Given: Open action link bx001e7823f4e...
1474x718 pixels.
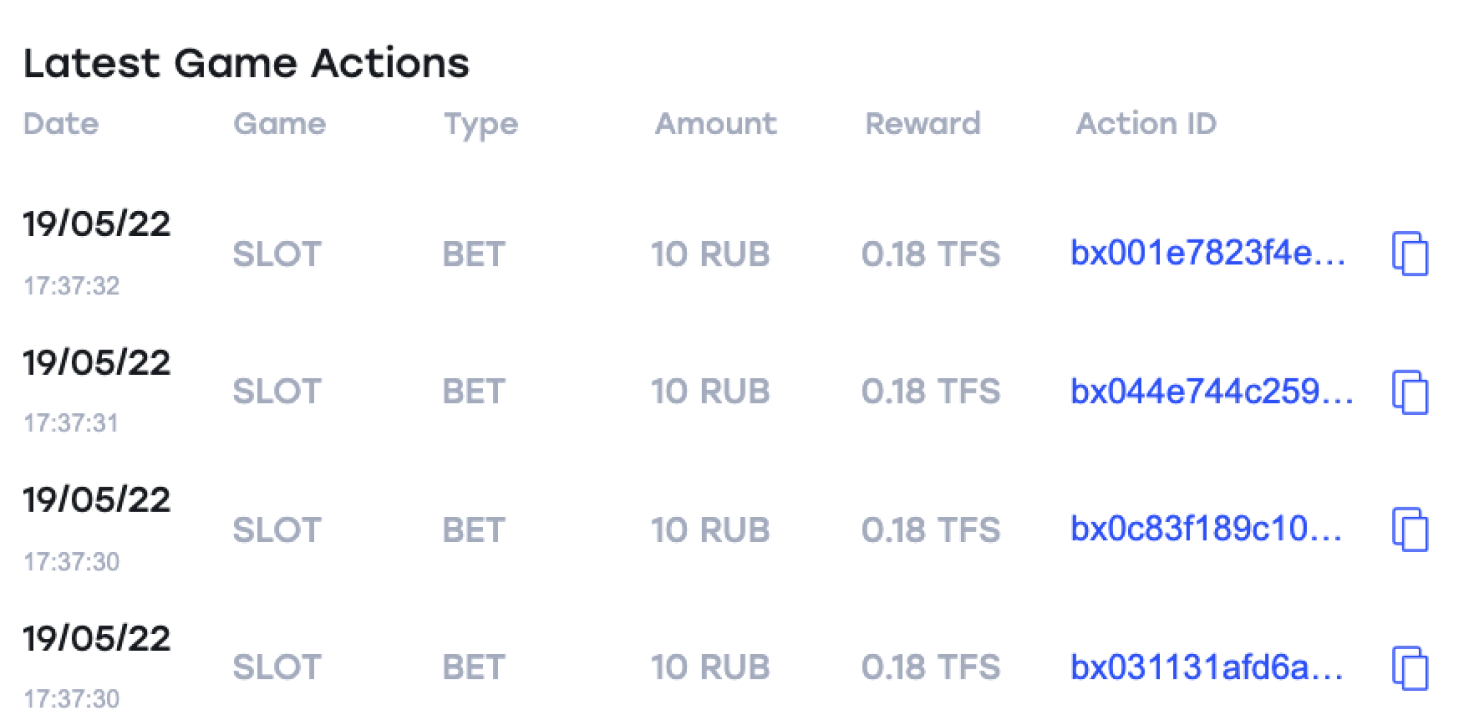Looking at the screenshot, I should pyautogui.click(x=1208, y=254).
